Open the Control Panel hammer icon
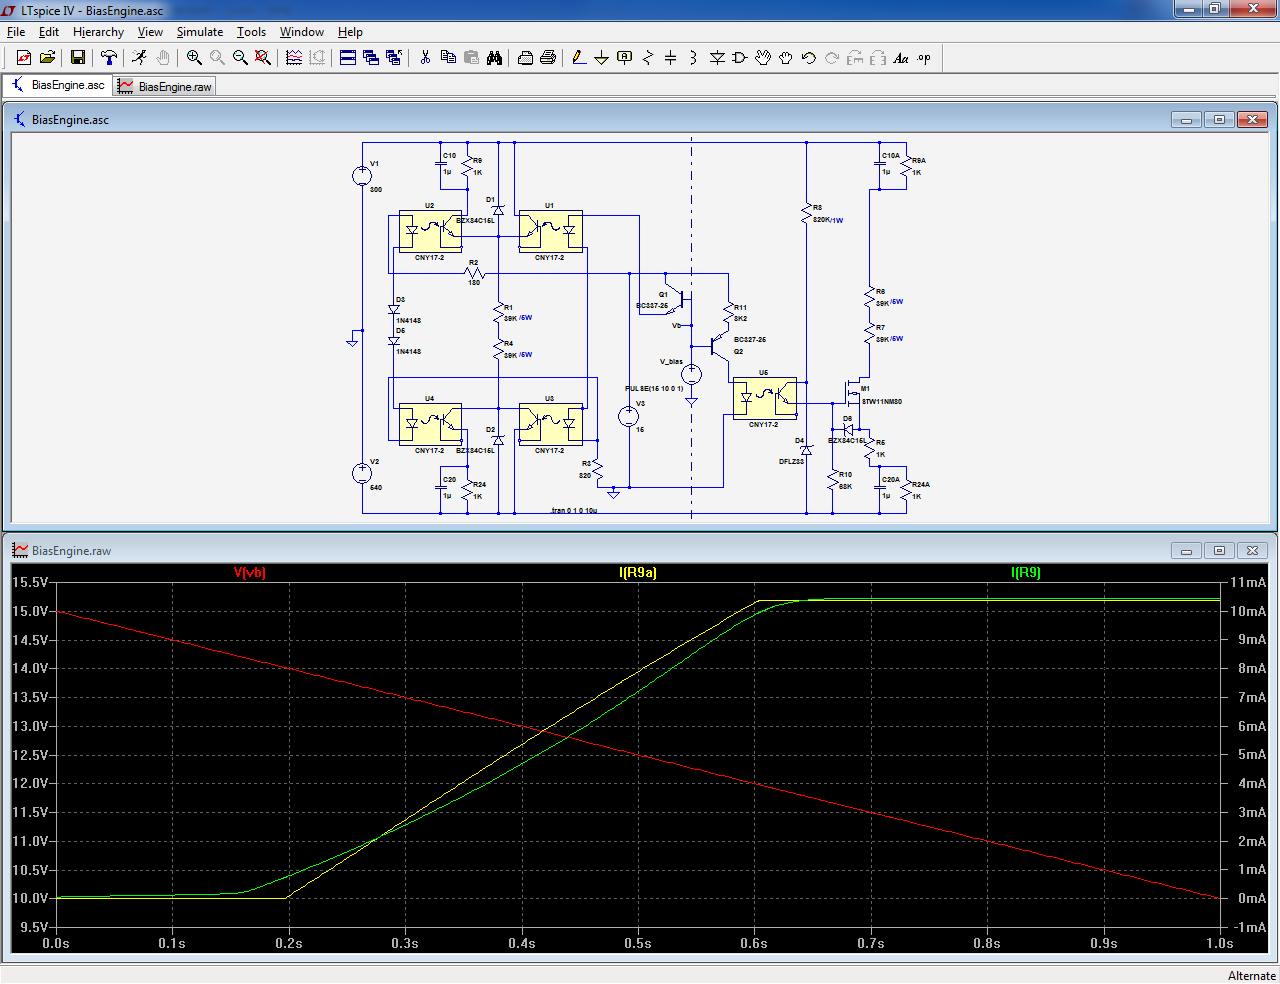Screen dimensions: 1280x984 (x=109, y=58)
